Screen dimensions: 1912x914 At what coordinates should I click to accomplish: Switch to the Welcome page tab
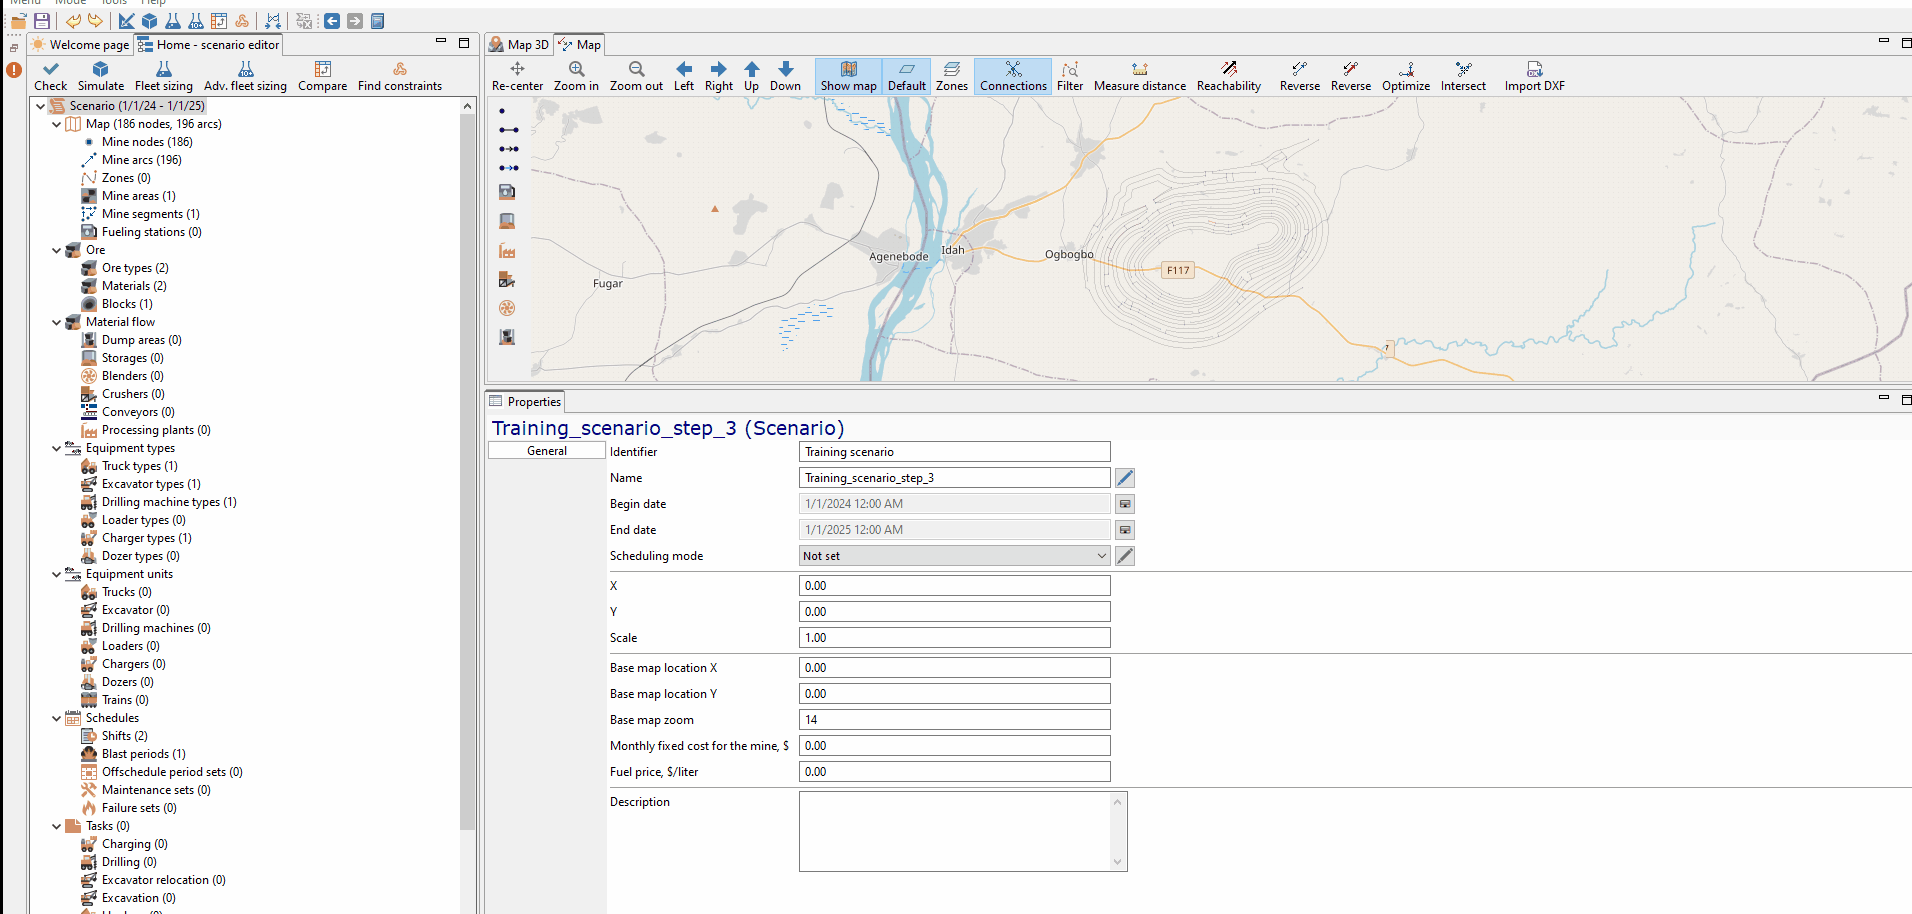(80, 45)
